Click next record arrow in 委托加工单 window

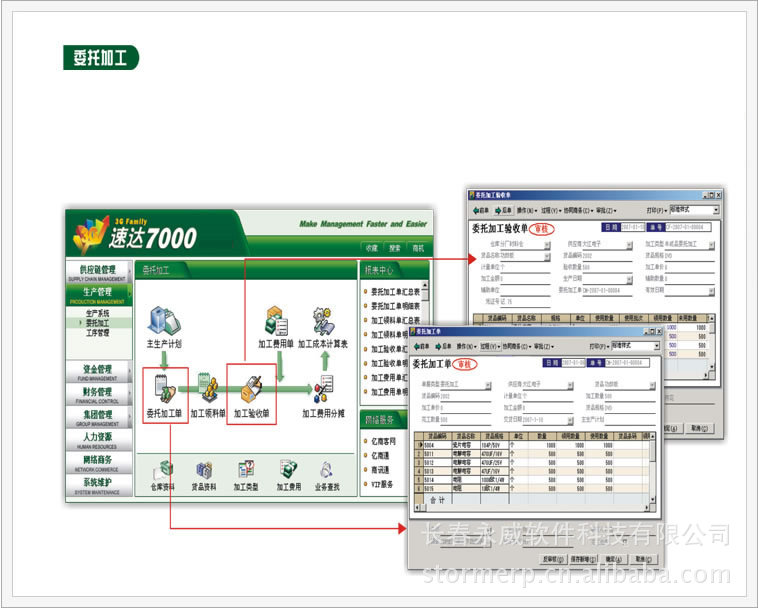tap(443, 347)
